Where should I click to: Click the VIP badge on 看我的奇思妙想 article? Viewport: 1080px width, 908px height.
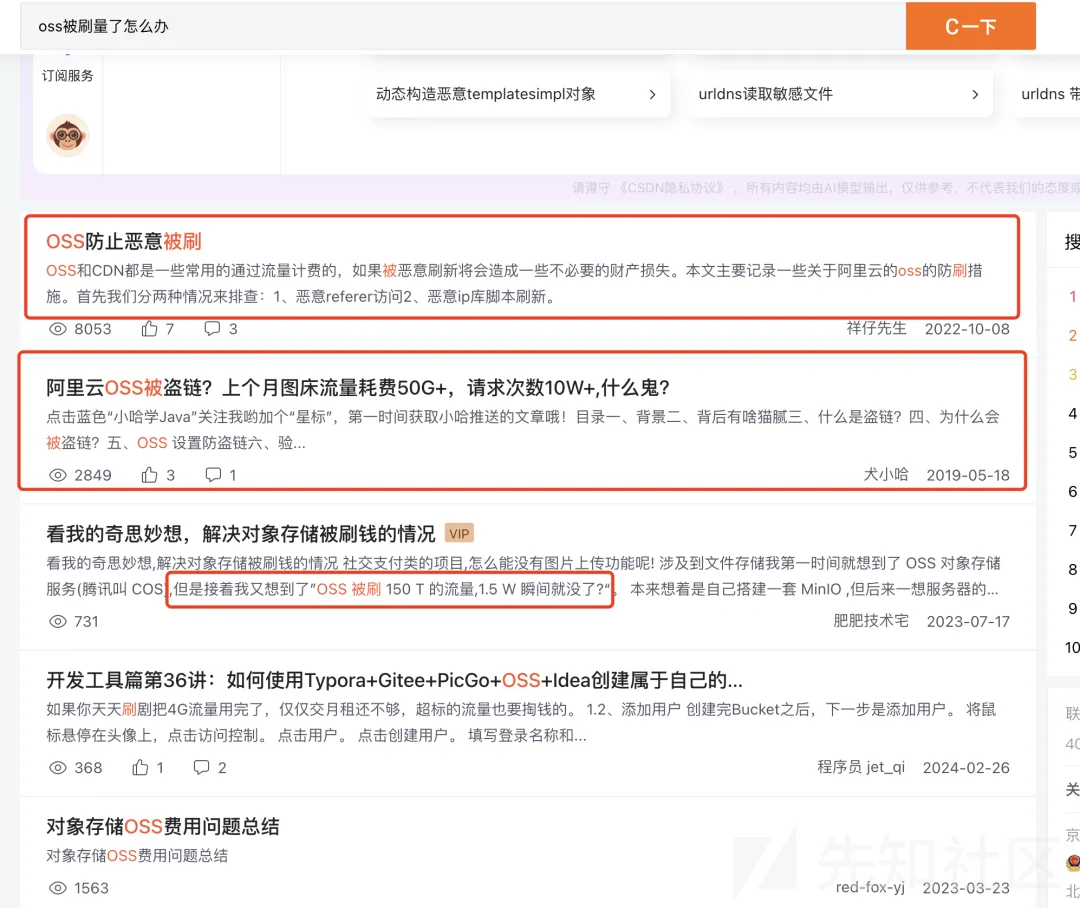[459, 534]
